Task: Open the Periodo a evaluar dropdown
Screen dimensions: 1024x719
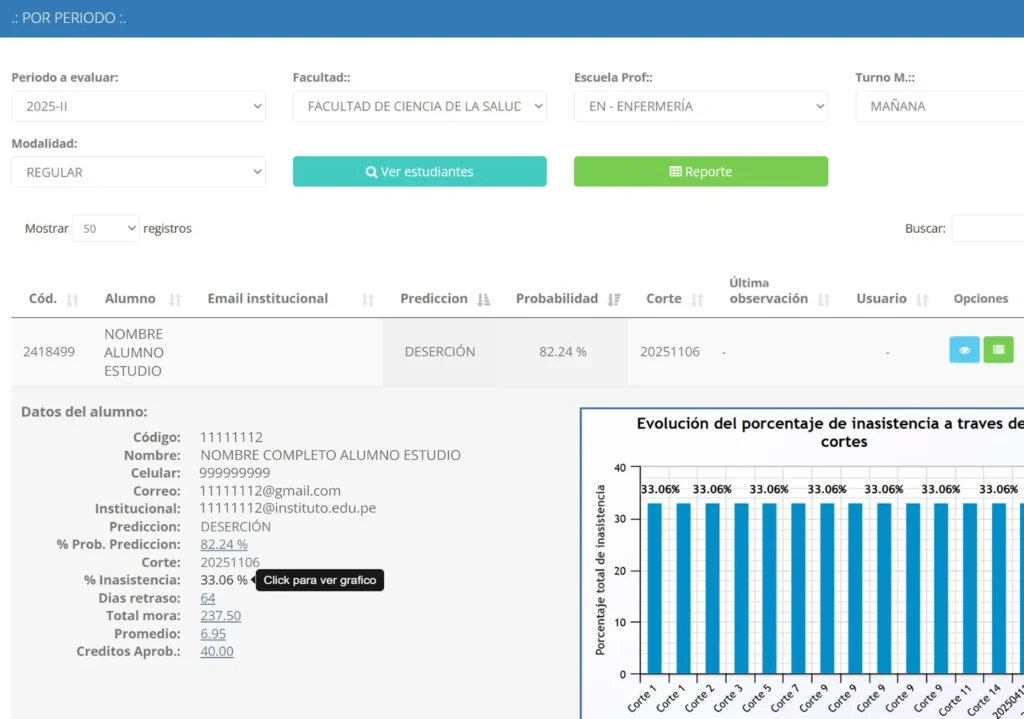Action: (138, 106)
